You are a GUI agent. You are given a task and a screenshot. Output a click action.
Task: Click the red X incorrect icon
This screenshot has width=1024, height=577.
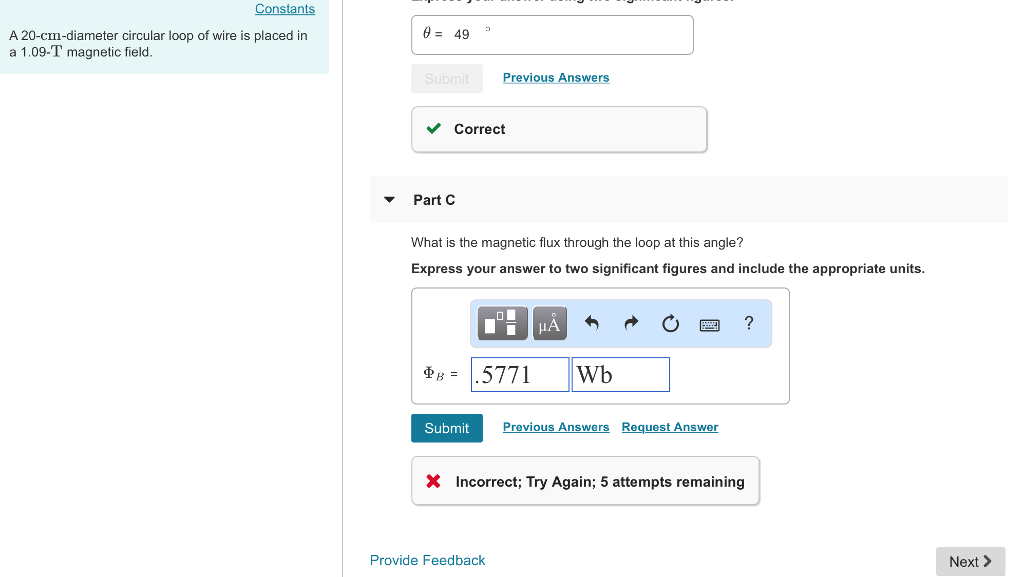point(433,481)
